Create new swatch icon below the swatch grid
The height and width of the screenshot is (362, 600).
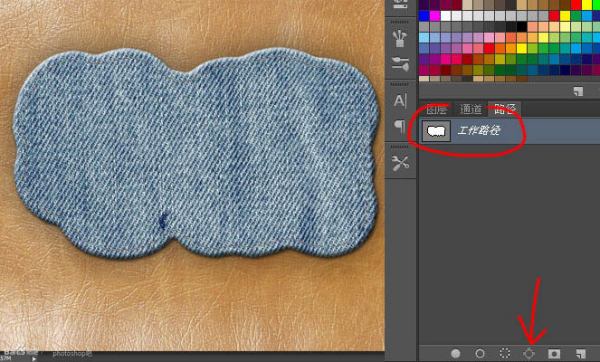578,91
